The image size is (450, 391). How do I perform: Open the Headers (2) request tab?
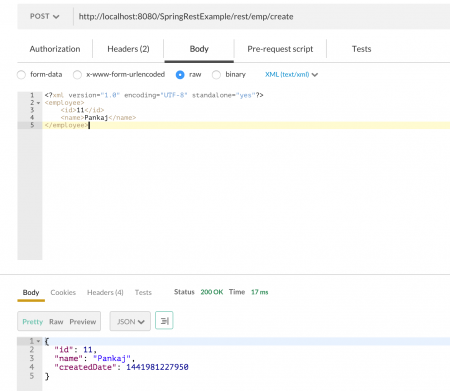click(128, 49)
